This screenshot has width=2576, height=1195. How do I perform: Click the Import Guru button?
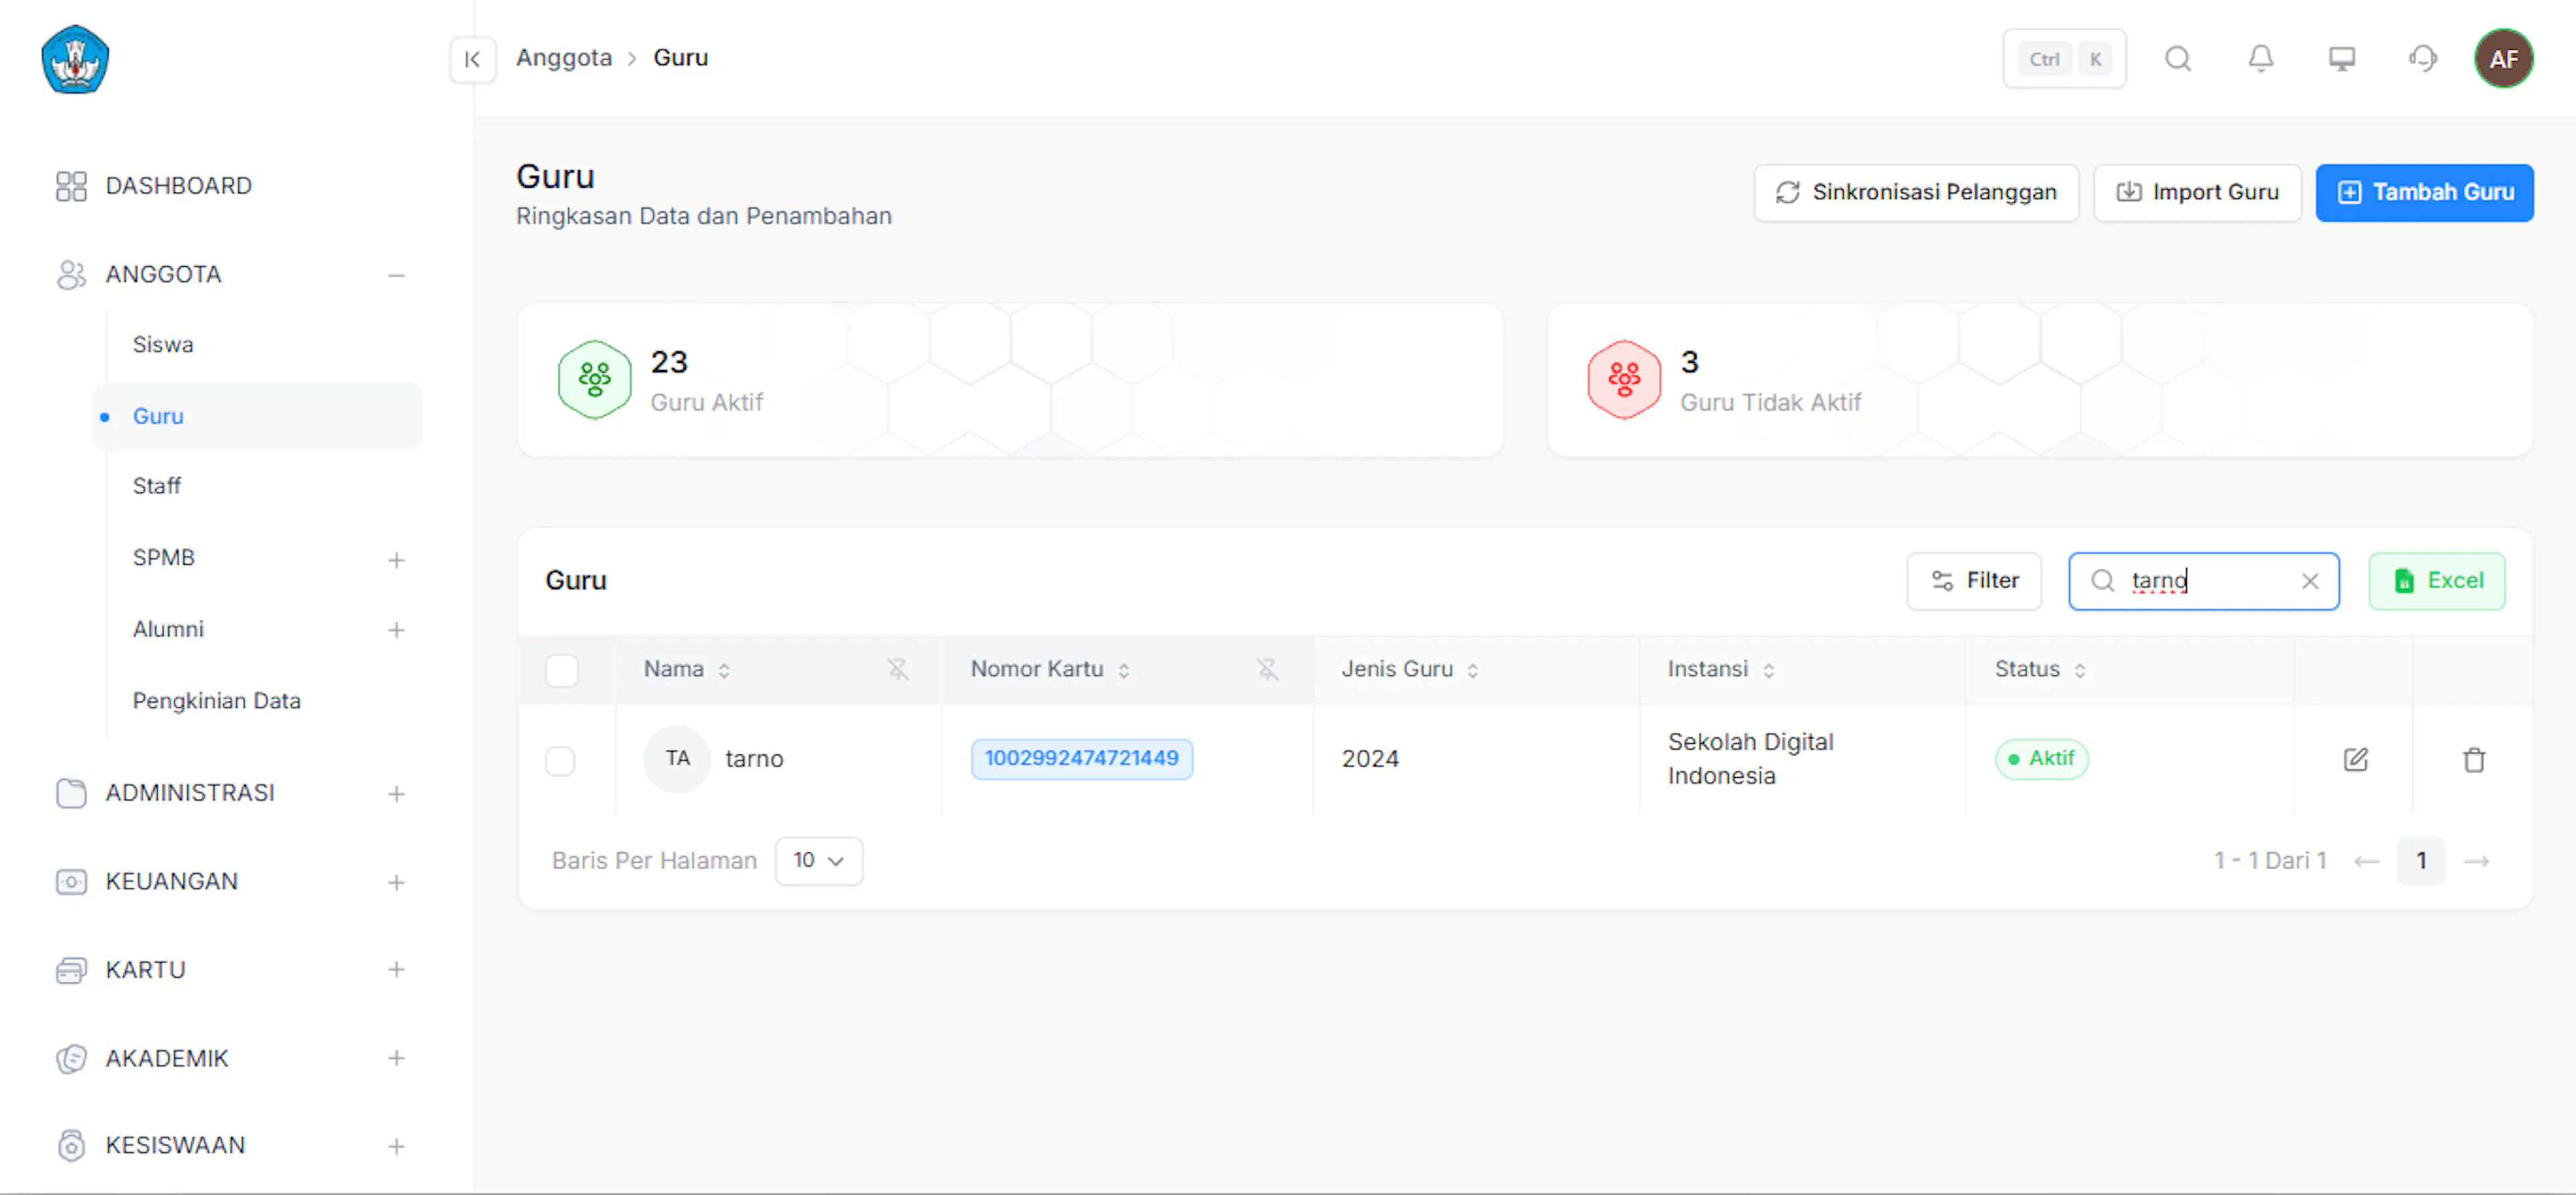(2197, 192)
